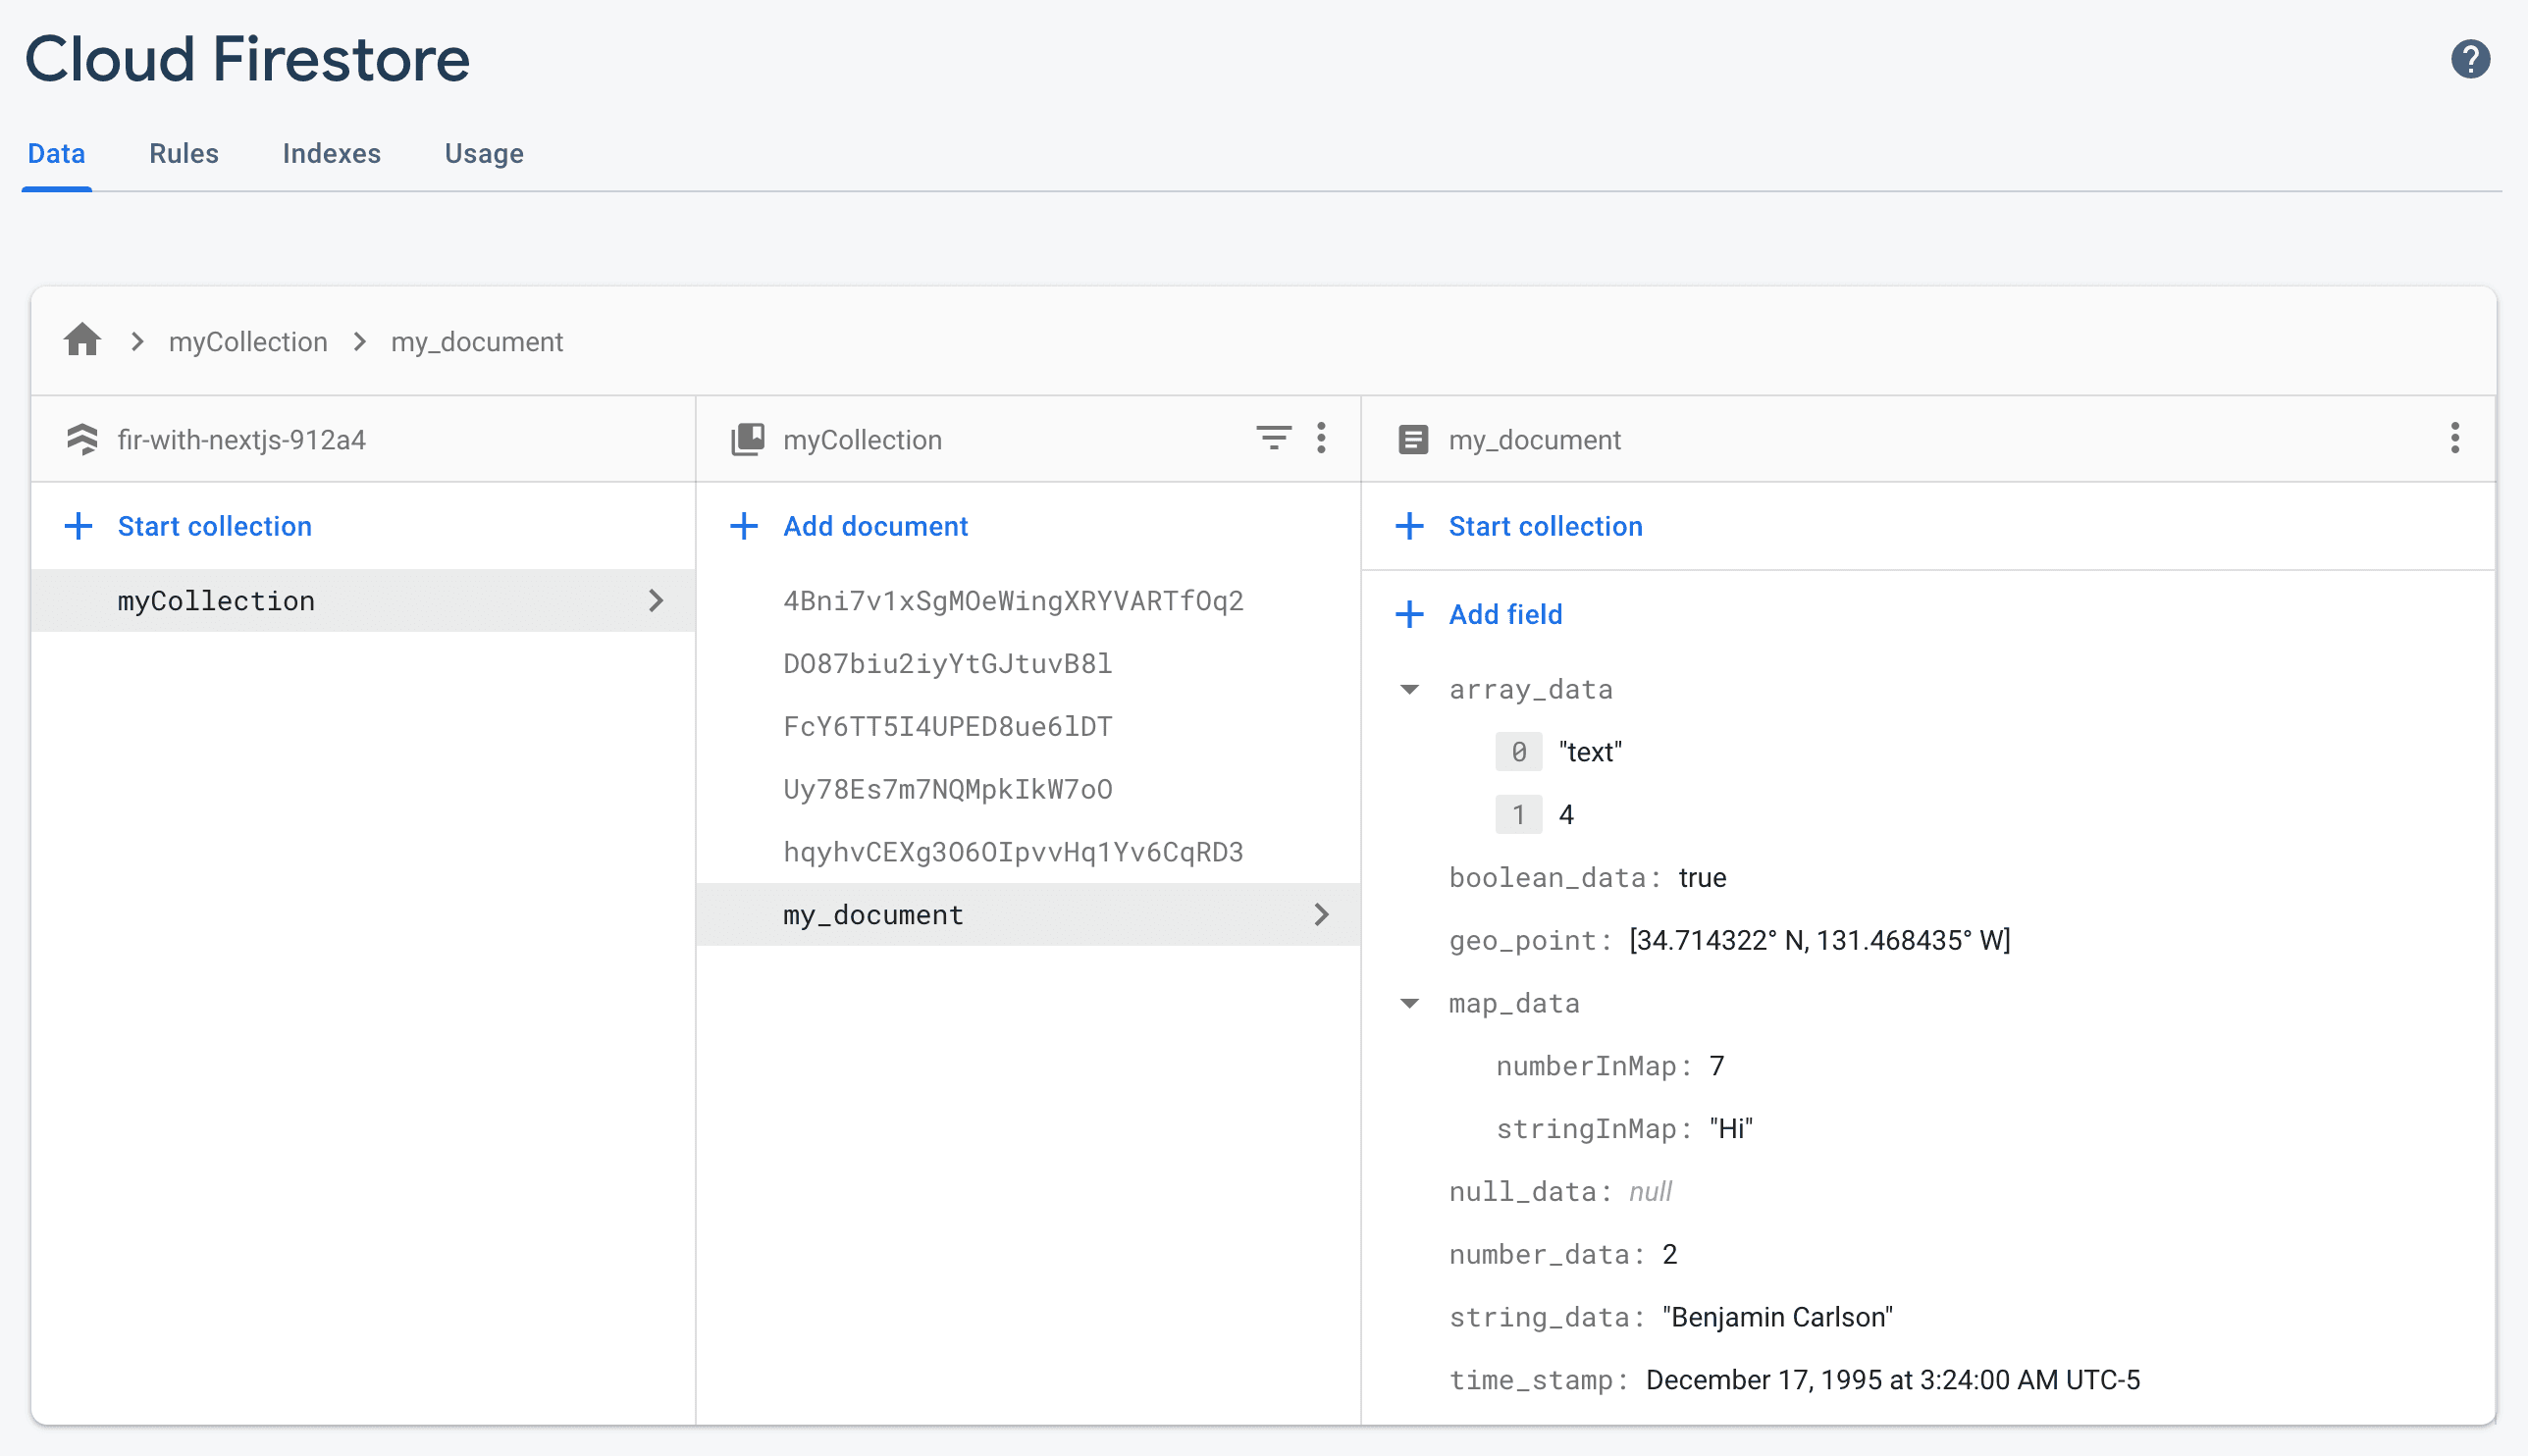This screenshot has width=2528, height=1456.
Task: Switch to the Data tab
Action: coord(56,153)
